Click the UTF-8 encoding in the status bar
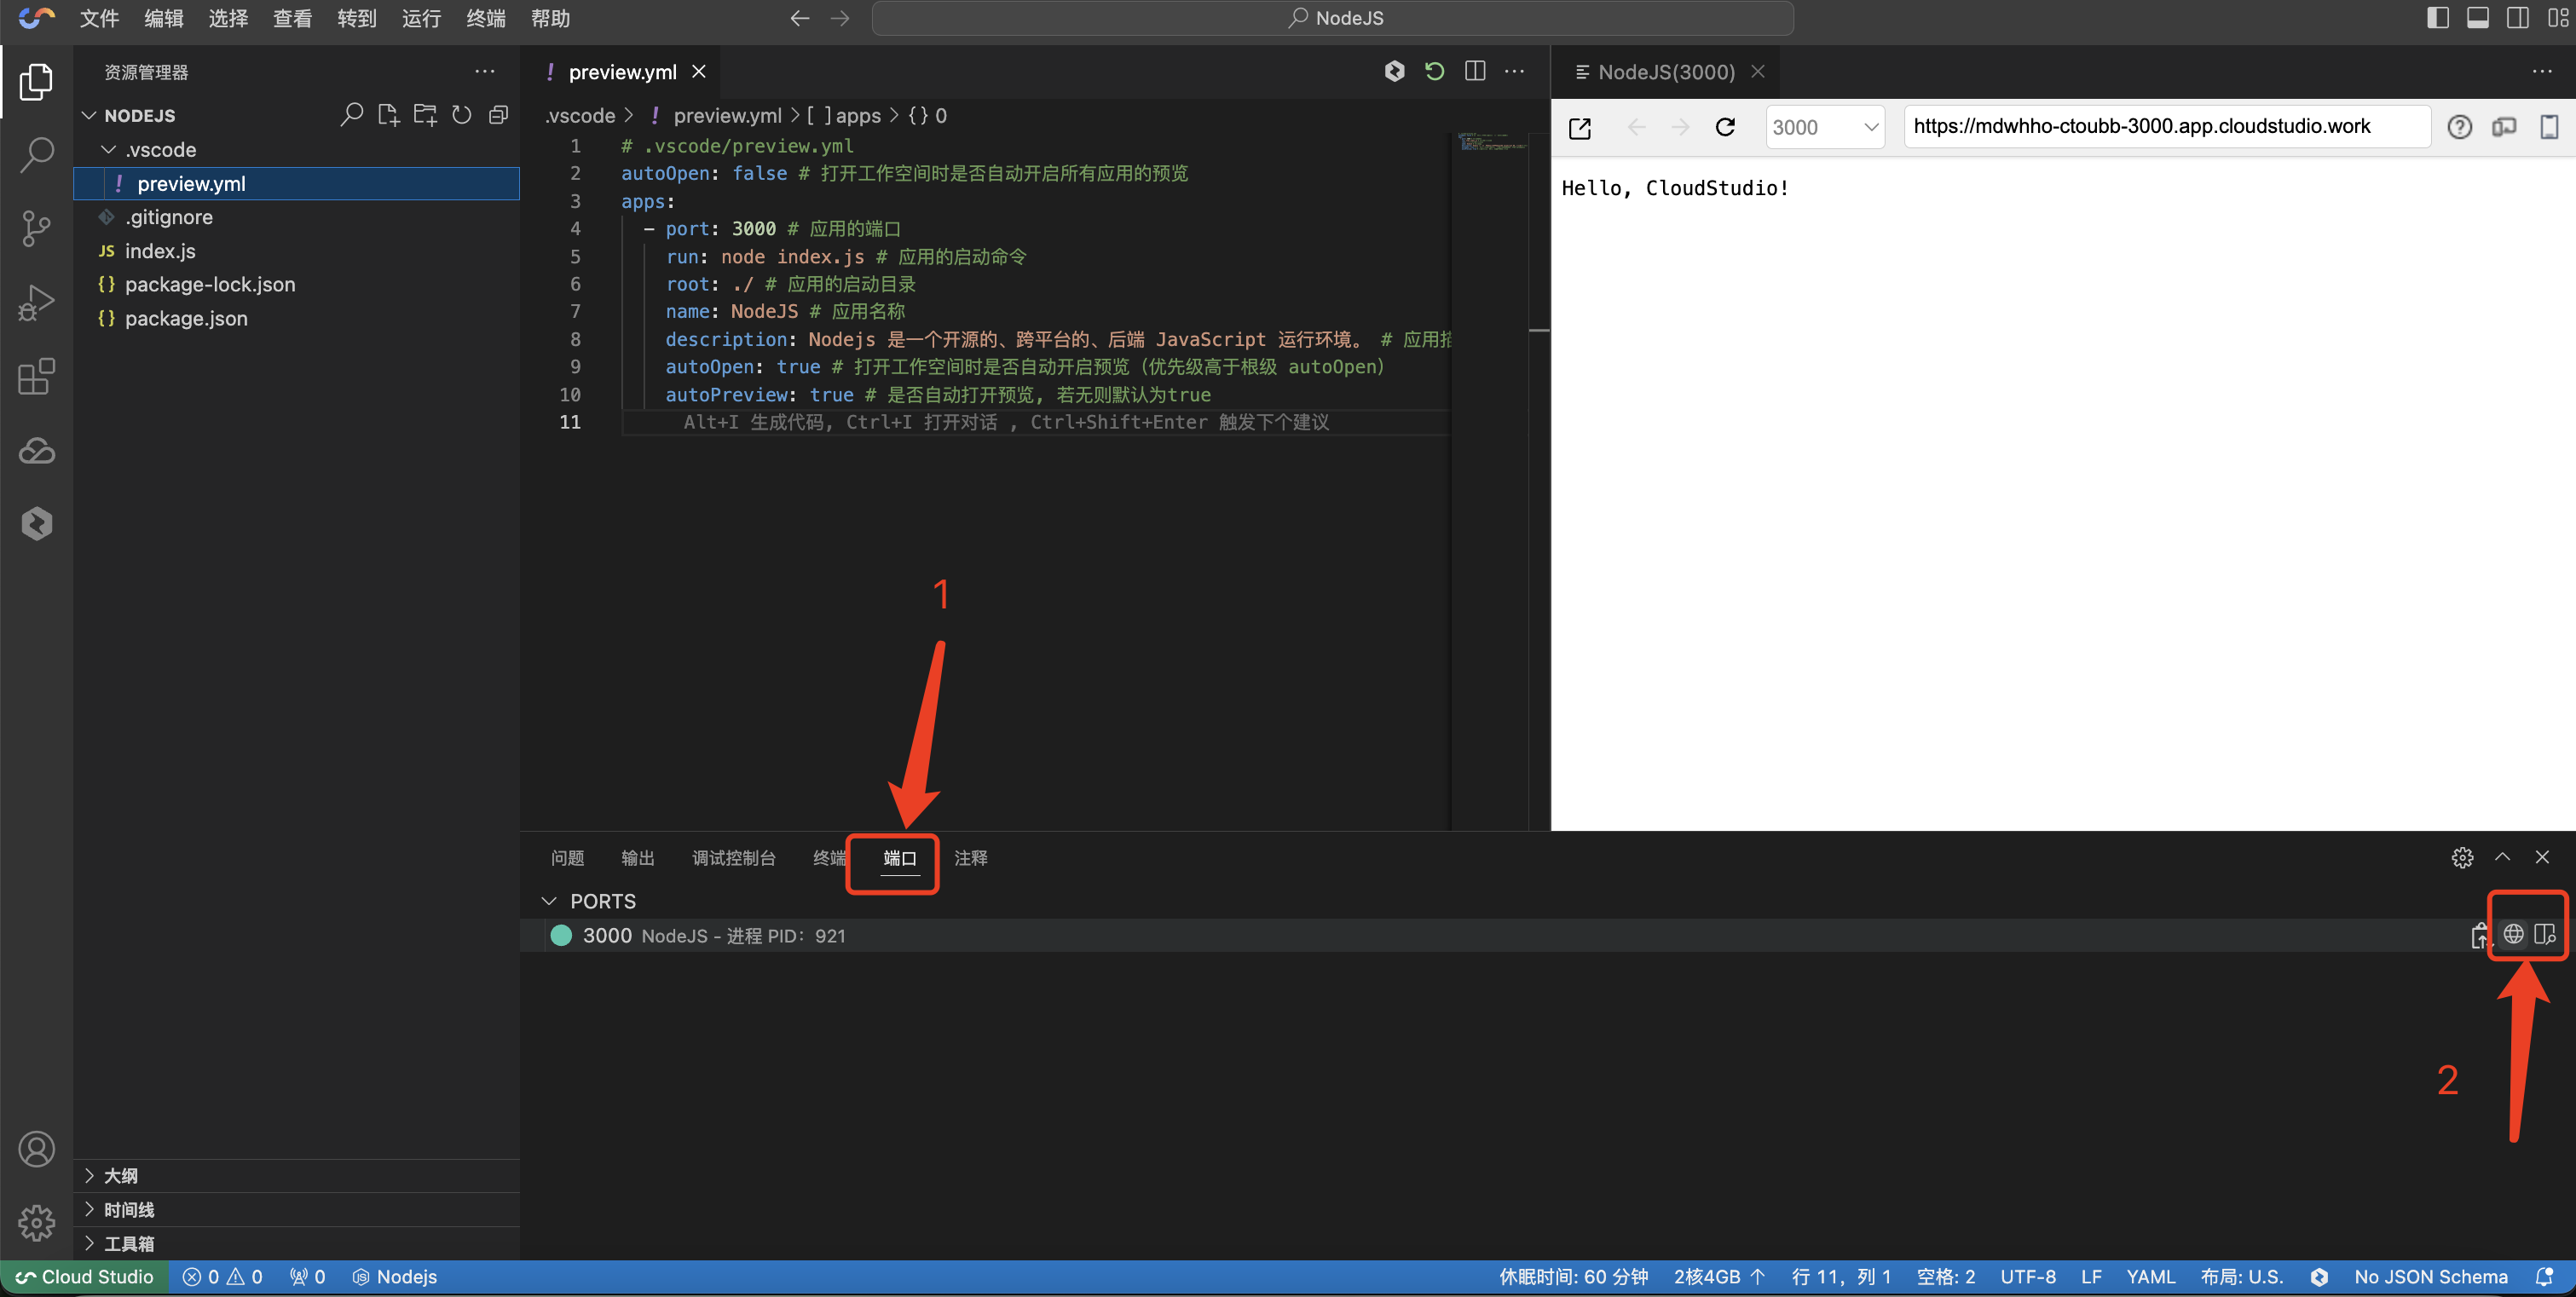The width and height of the screenshot is (2576, 1297). click(x=2027, y=1276)
